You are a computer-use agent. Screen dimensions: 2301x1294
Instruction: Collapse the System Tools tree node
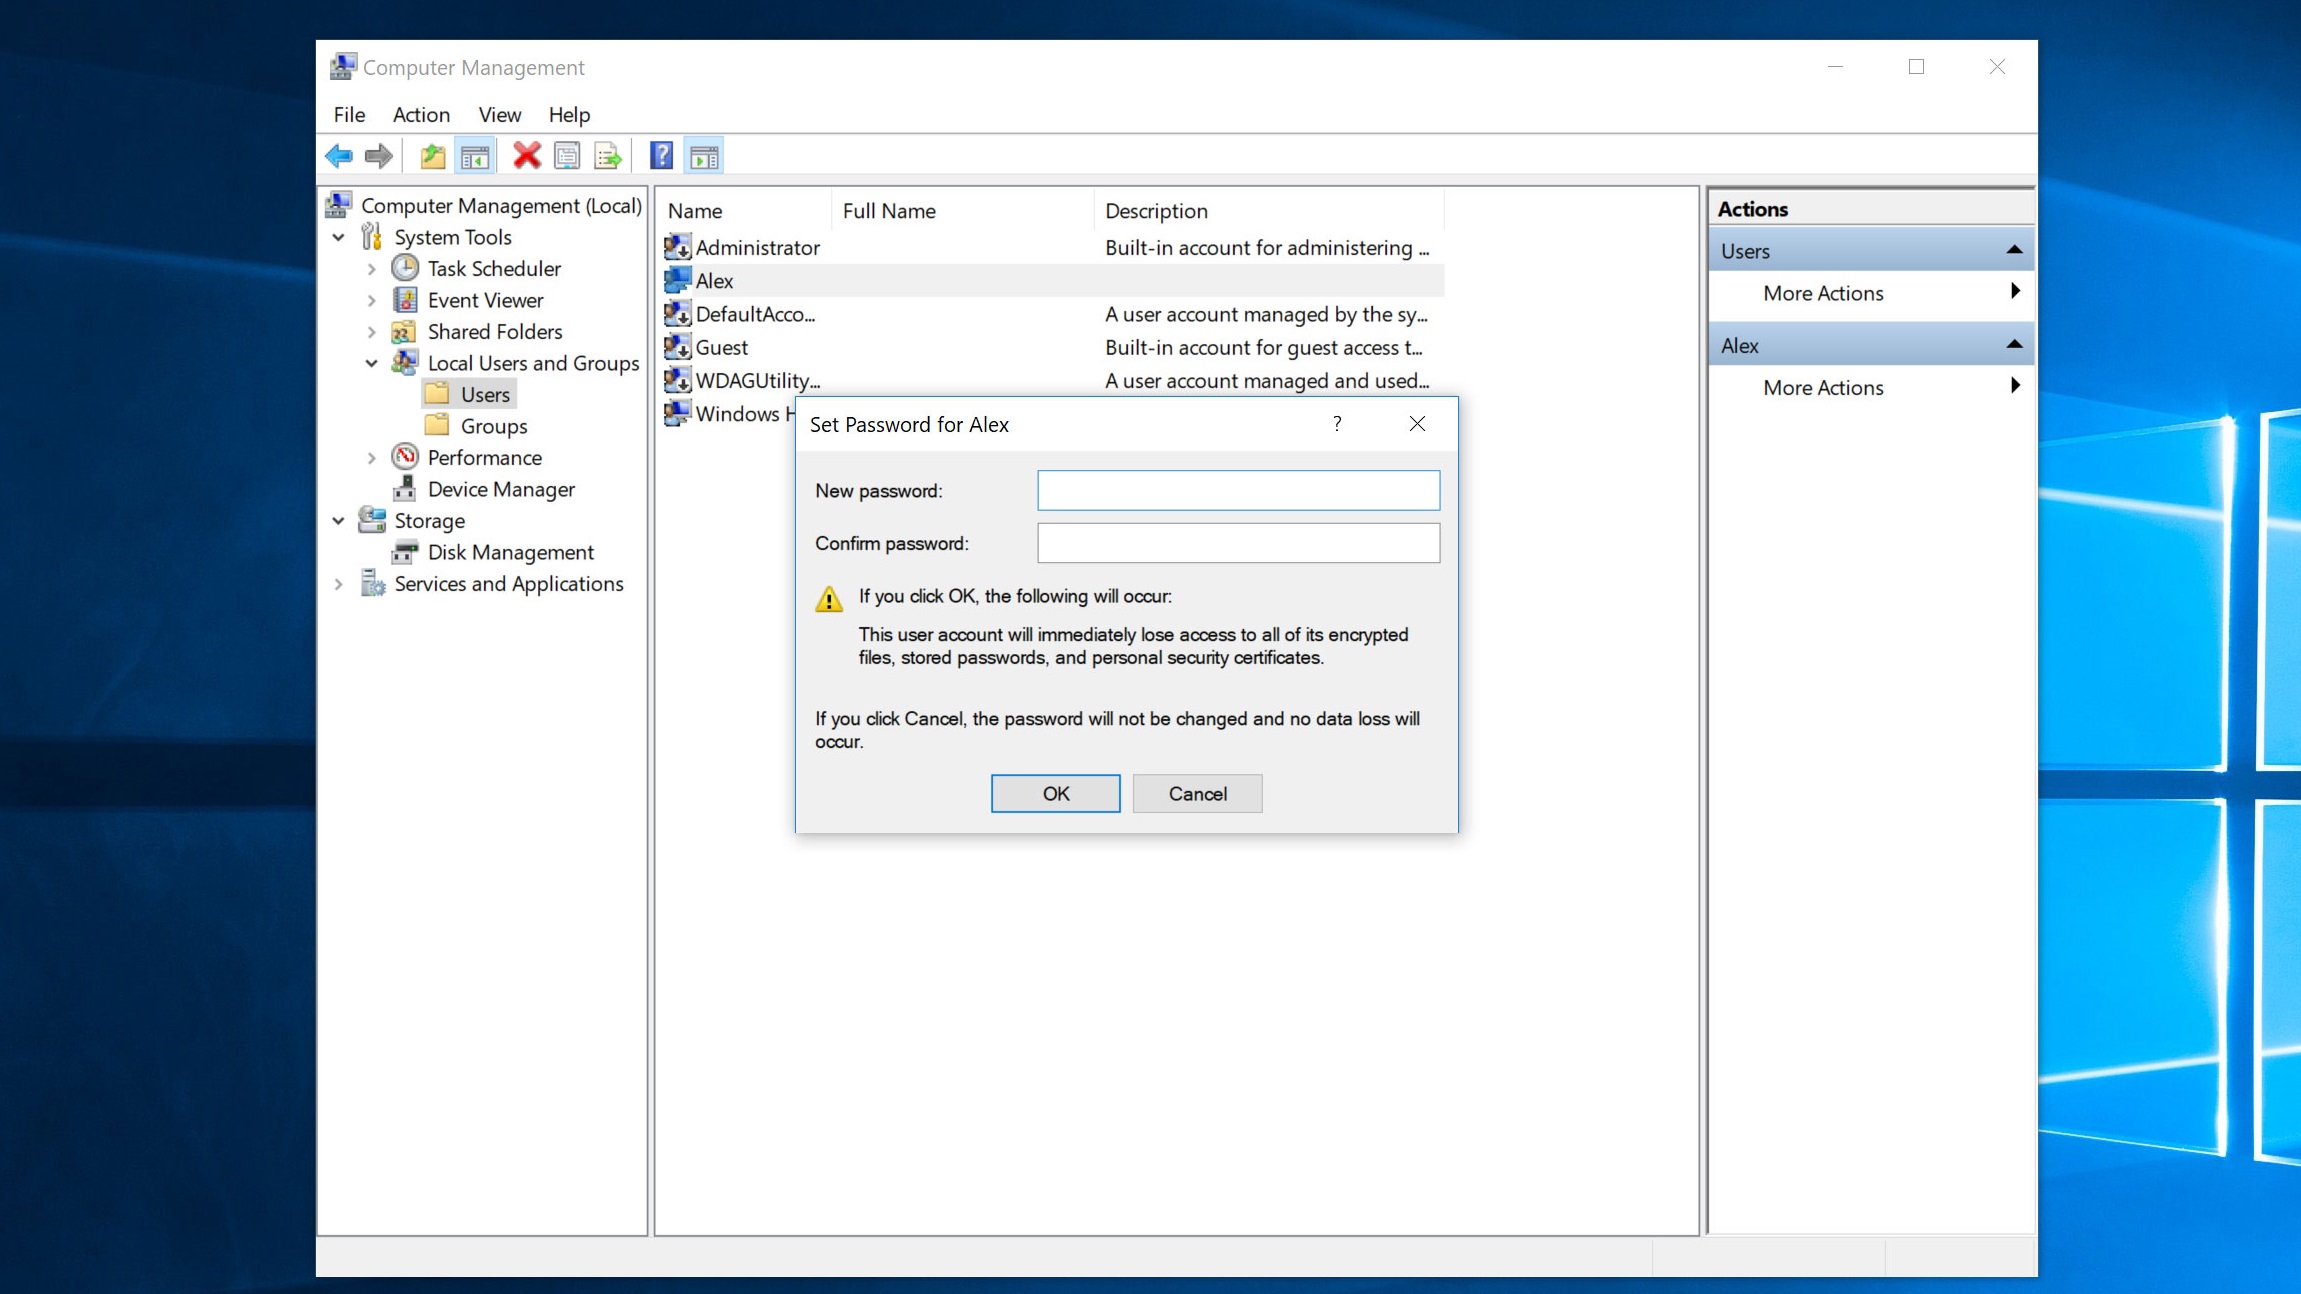tap(339, 237)
